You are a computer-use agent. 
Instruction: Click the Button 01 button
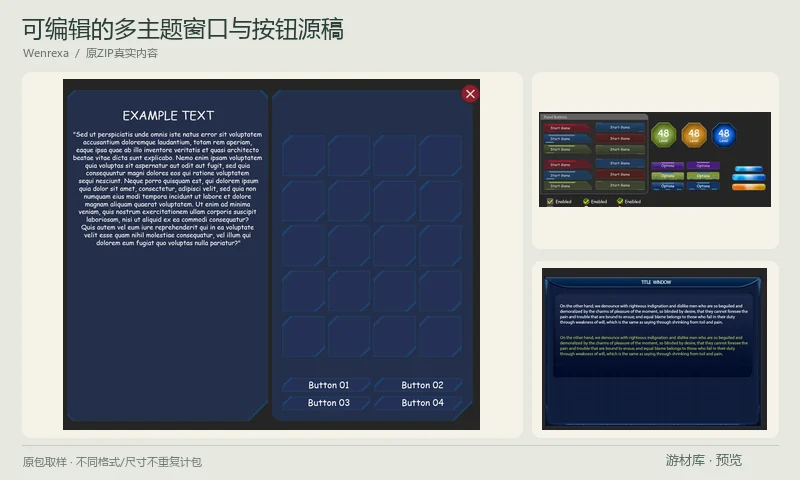tap(328, 385)
